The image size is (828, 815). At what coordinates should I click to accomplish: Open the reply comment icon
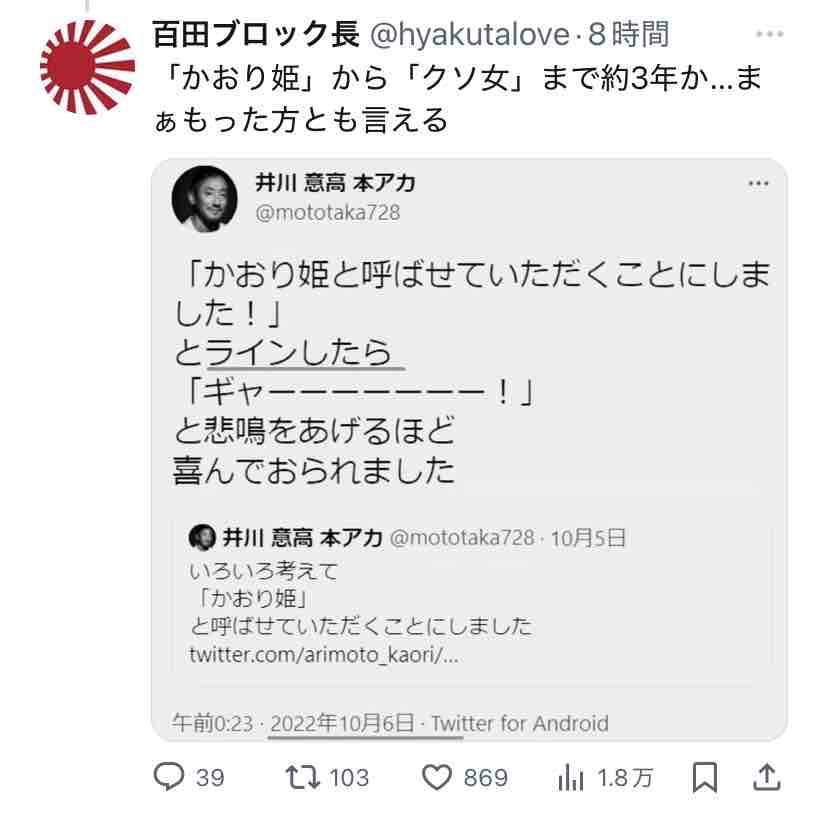(x=168, y=777)
